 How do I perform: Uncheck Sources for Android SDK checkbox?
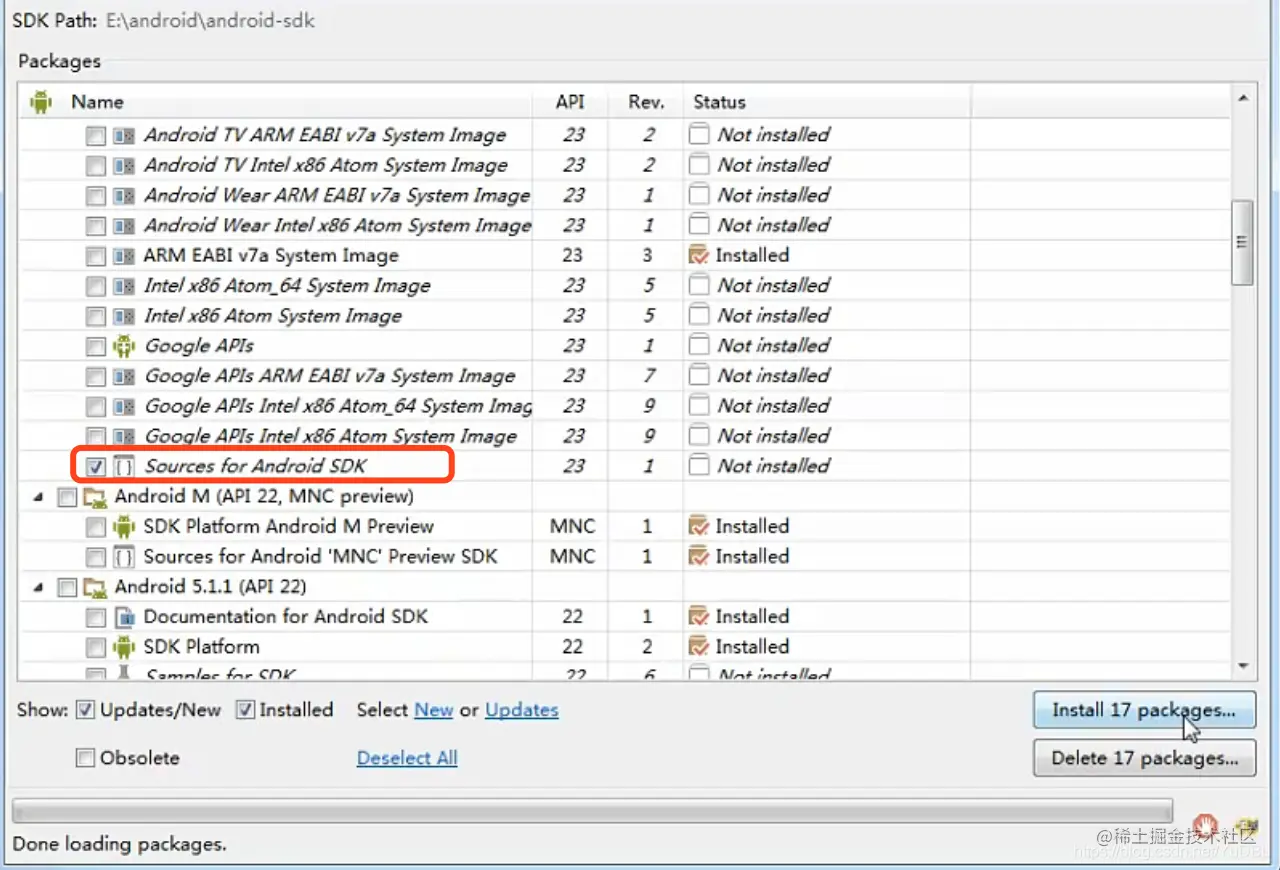[95, 466]
